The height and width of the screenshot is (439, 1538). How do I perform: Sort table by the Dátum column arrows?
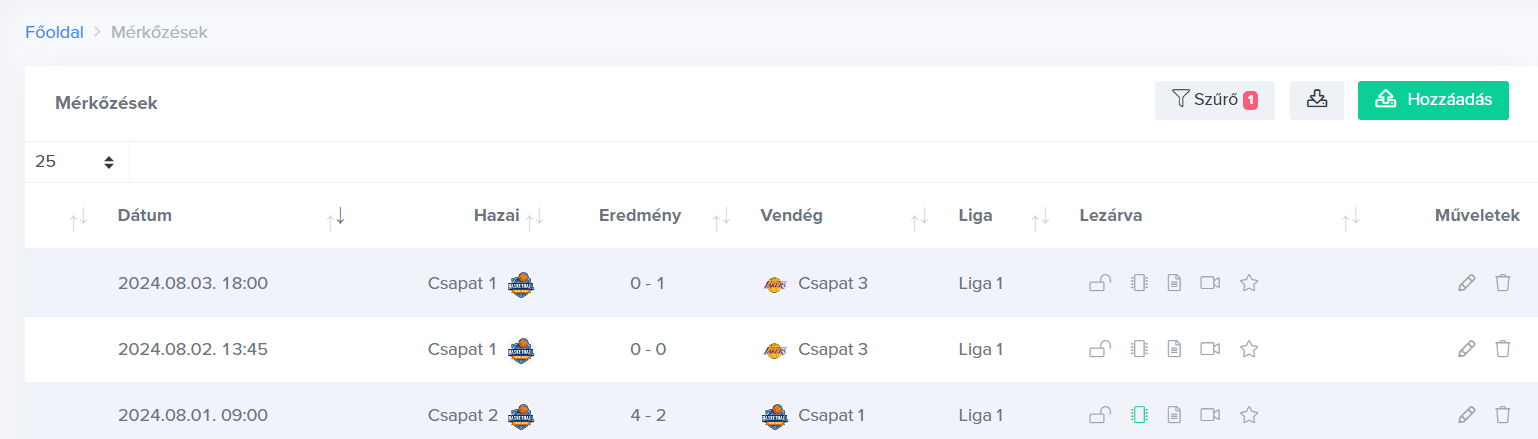coord(335,216)
